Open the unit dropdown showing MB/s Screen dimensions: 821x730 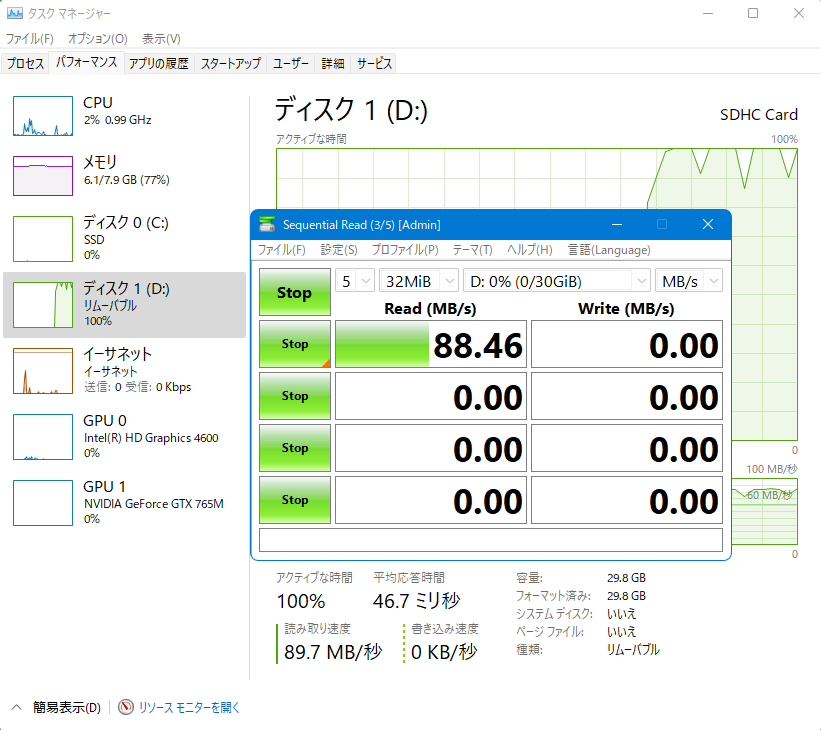[689, 281]
